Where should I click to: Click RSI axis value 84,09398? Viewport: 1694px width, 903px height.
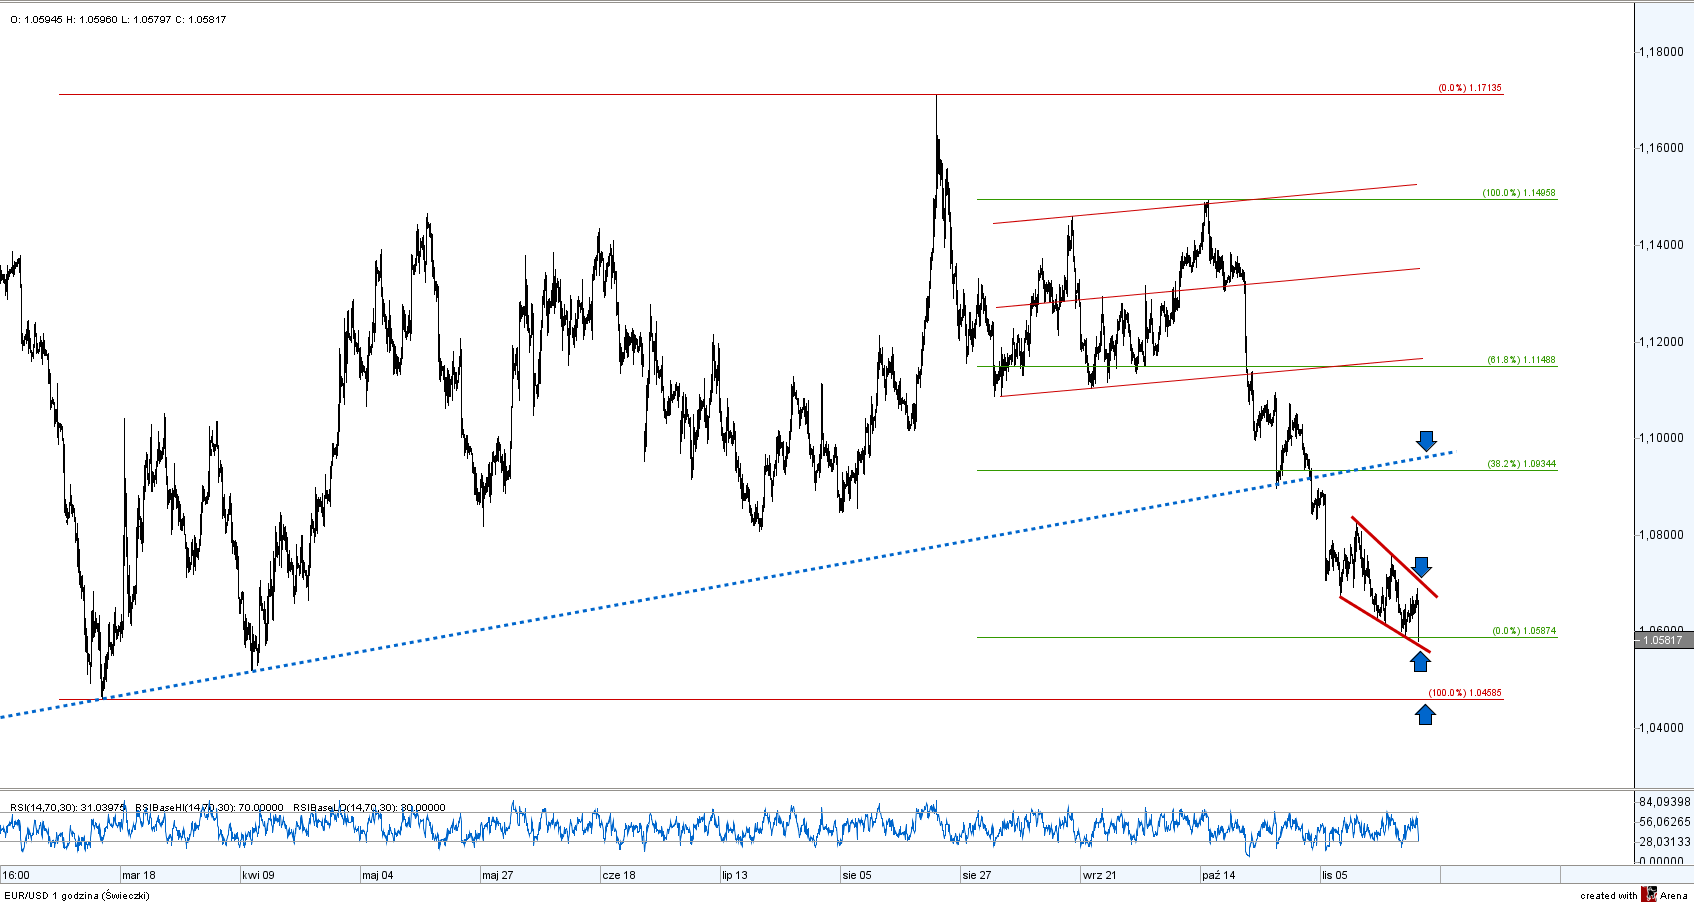coord(1665,802)
